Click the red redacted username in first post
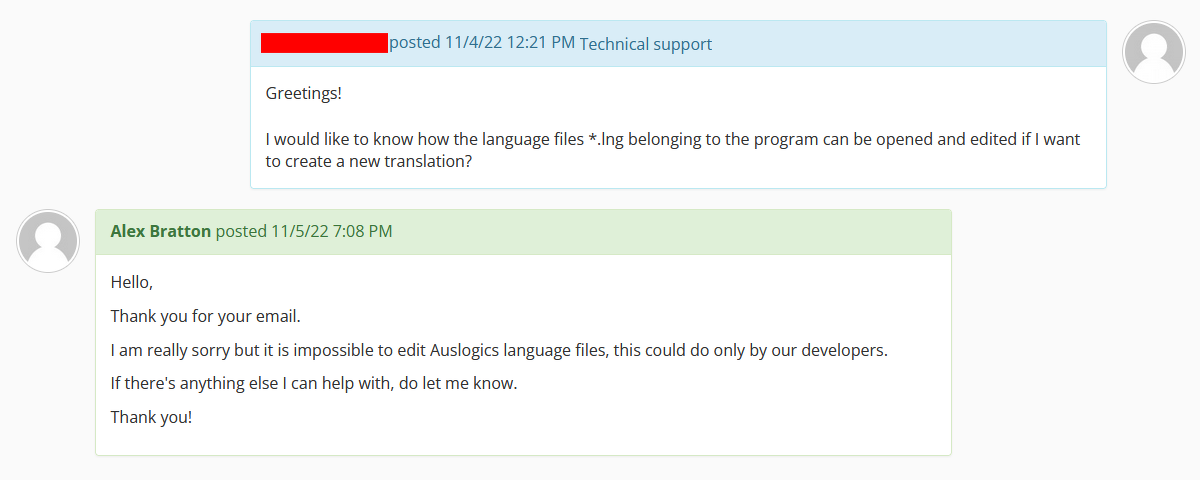The width and height of the screenshot is (1200, 480). click(x=324, y=43)
